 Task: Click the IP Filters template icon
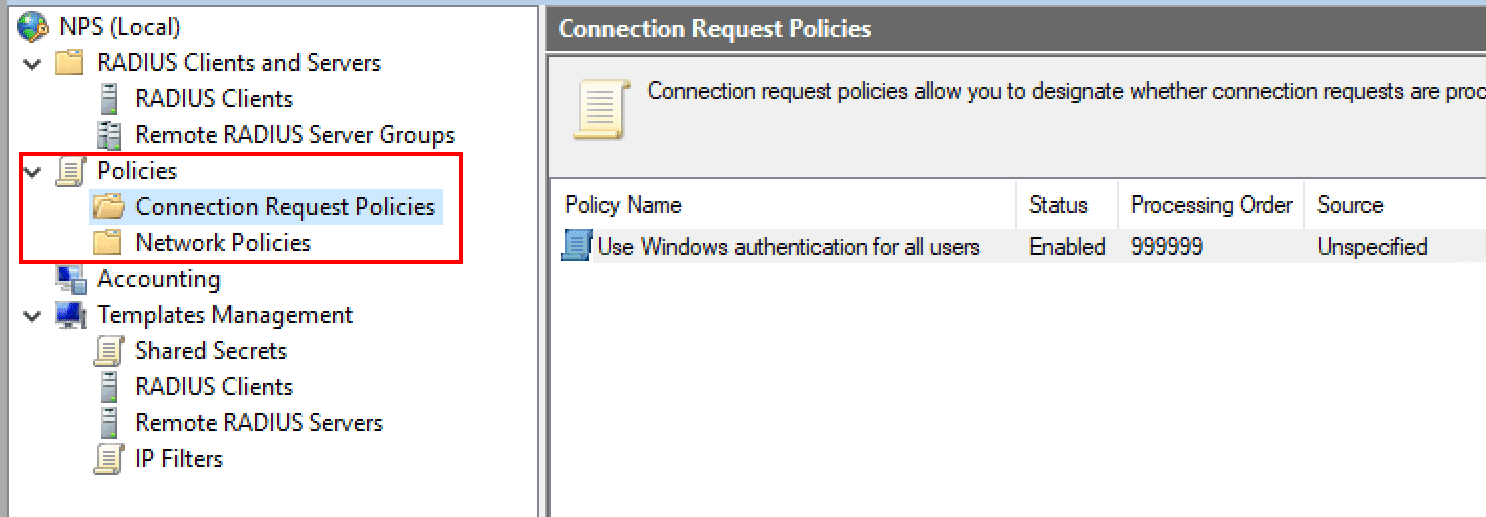point(108,459)
